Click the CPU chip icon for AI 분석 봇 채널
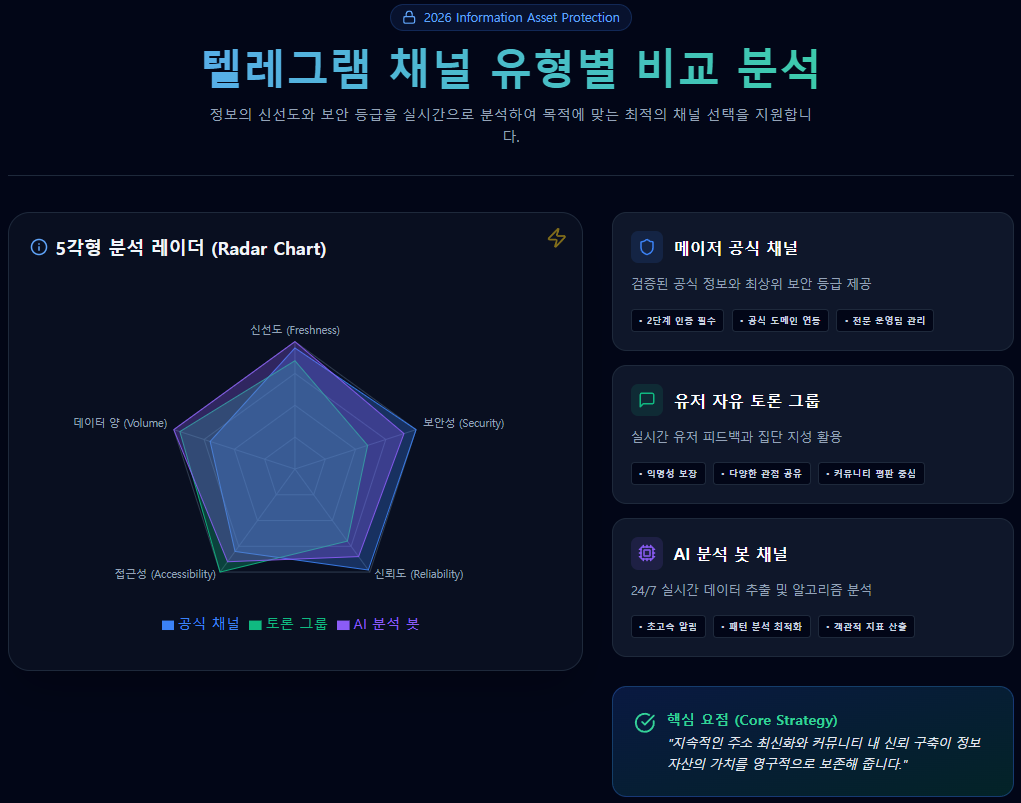 click(646, 552)
